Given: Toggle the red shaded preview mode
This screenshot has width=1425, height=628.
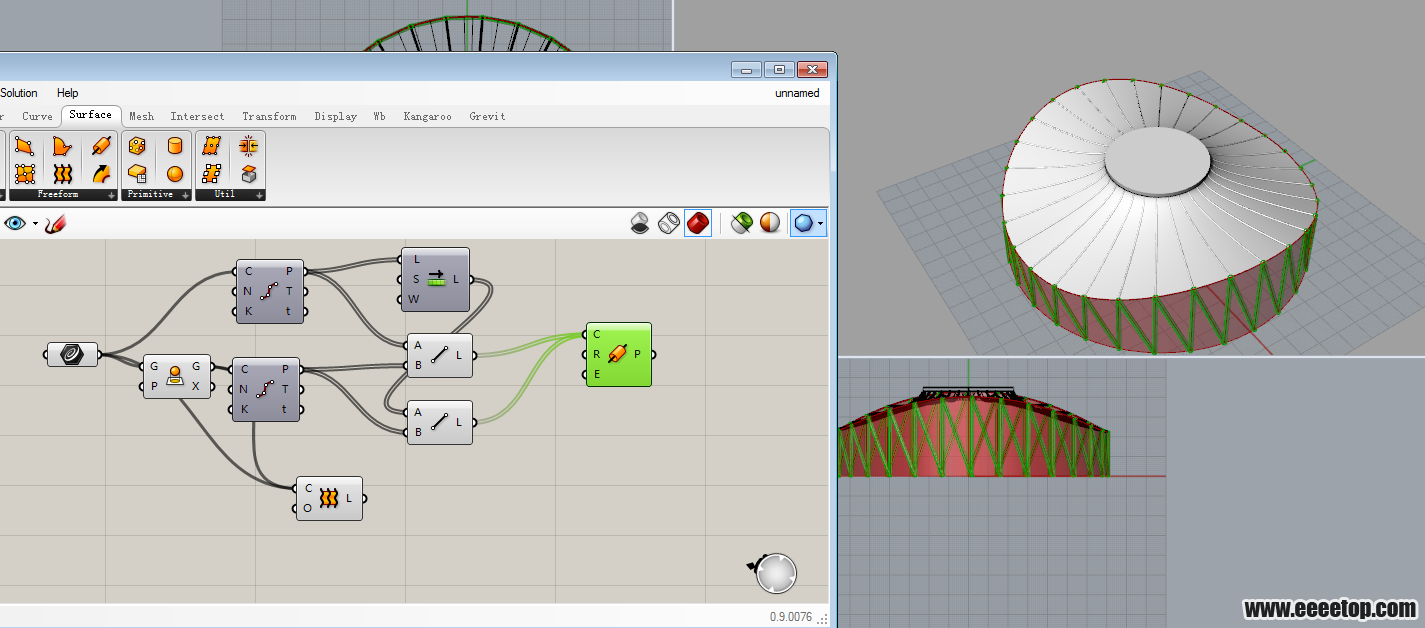Looking at the screenshot, I should point(698,222).
